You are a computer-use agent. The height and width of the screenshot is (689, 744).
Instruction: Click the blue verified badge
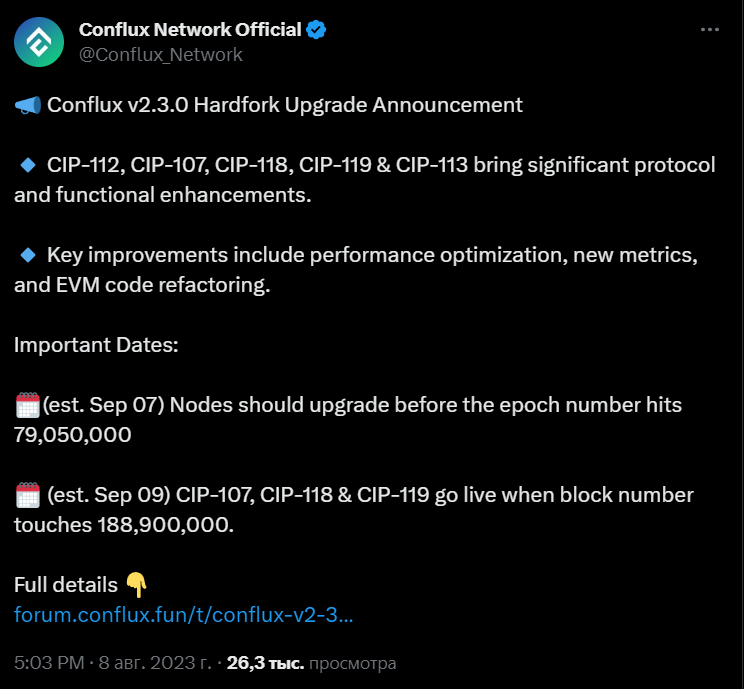click(x=316, y=30)
